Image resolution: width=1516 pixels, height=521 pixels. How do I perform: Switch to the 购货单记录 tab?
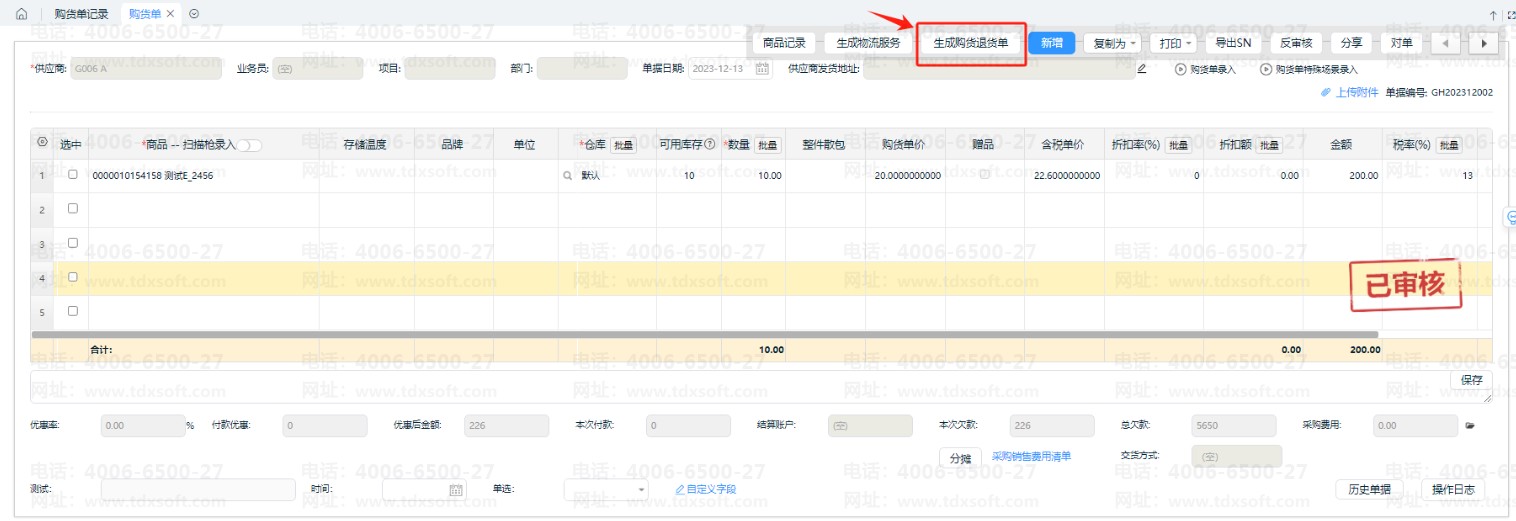tap(81, 14)
